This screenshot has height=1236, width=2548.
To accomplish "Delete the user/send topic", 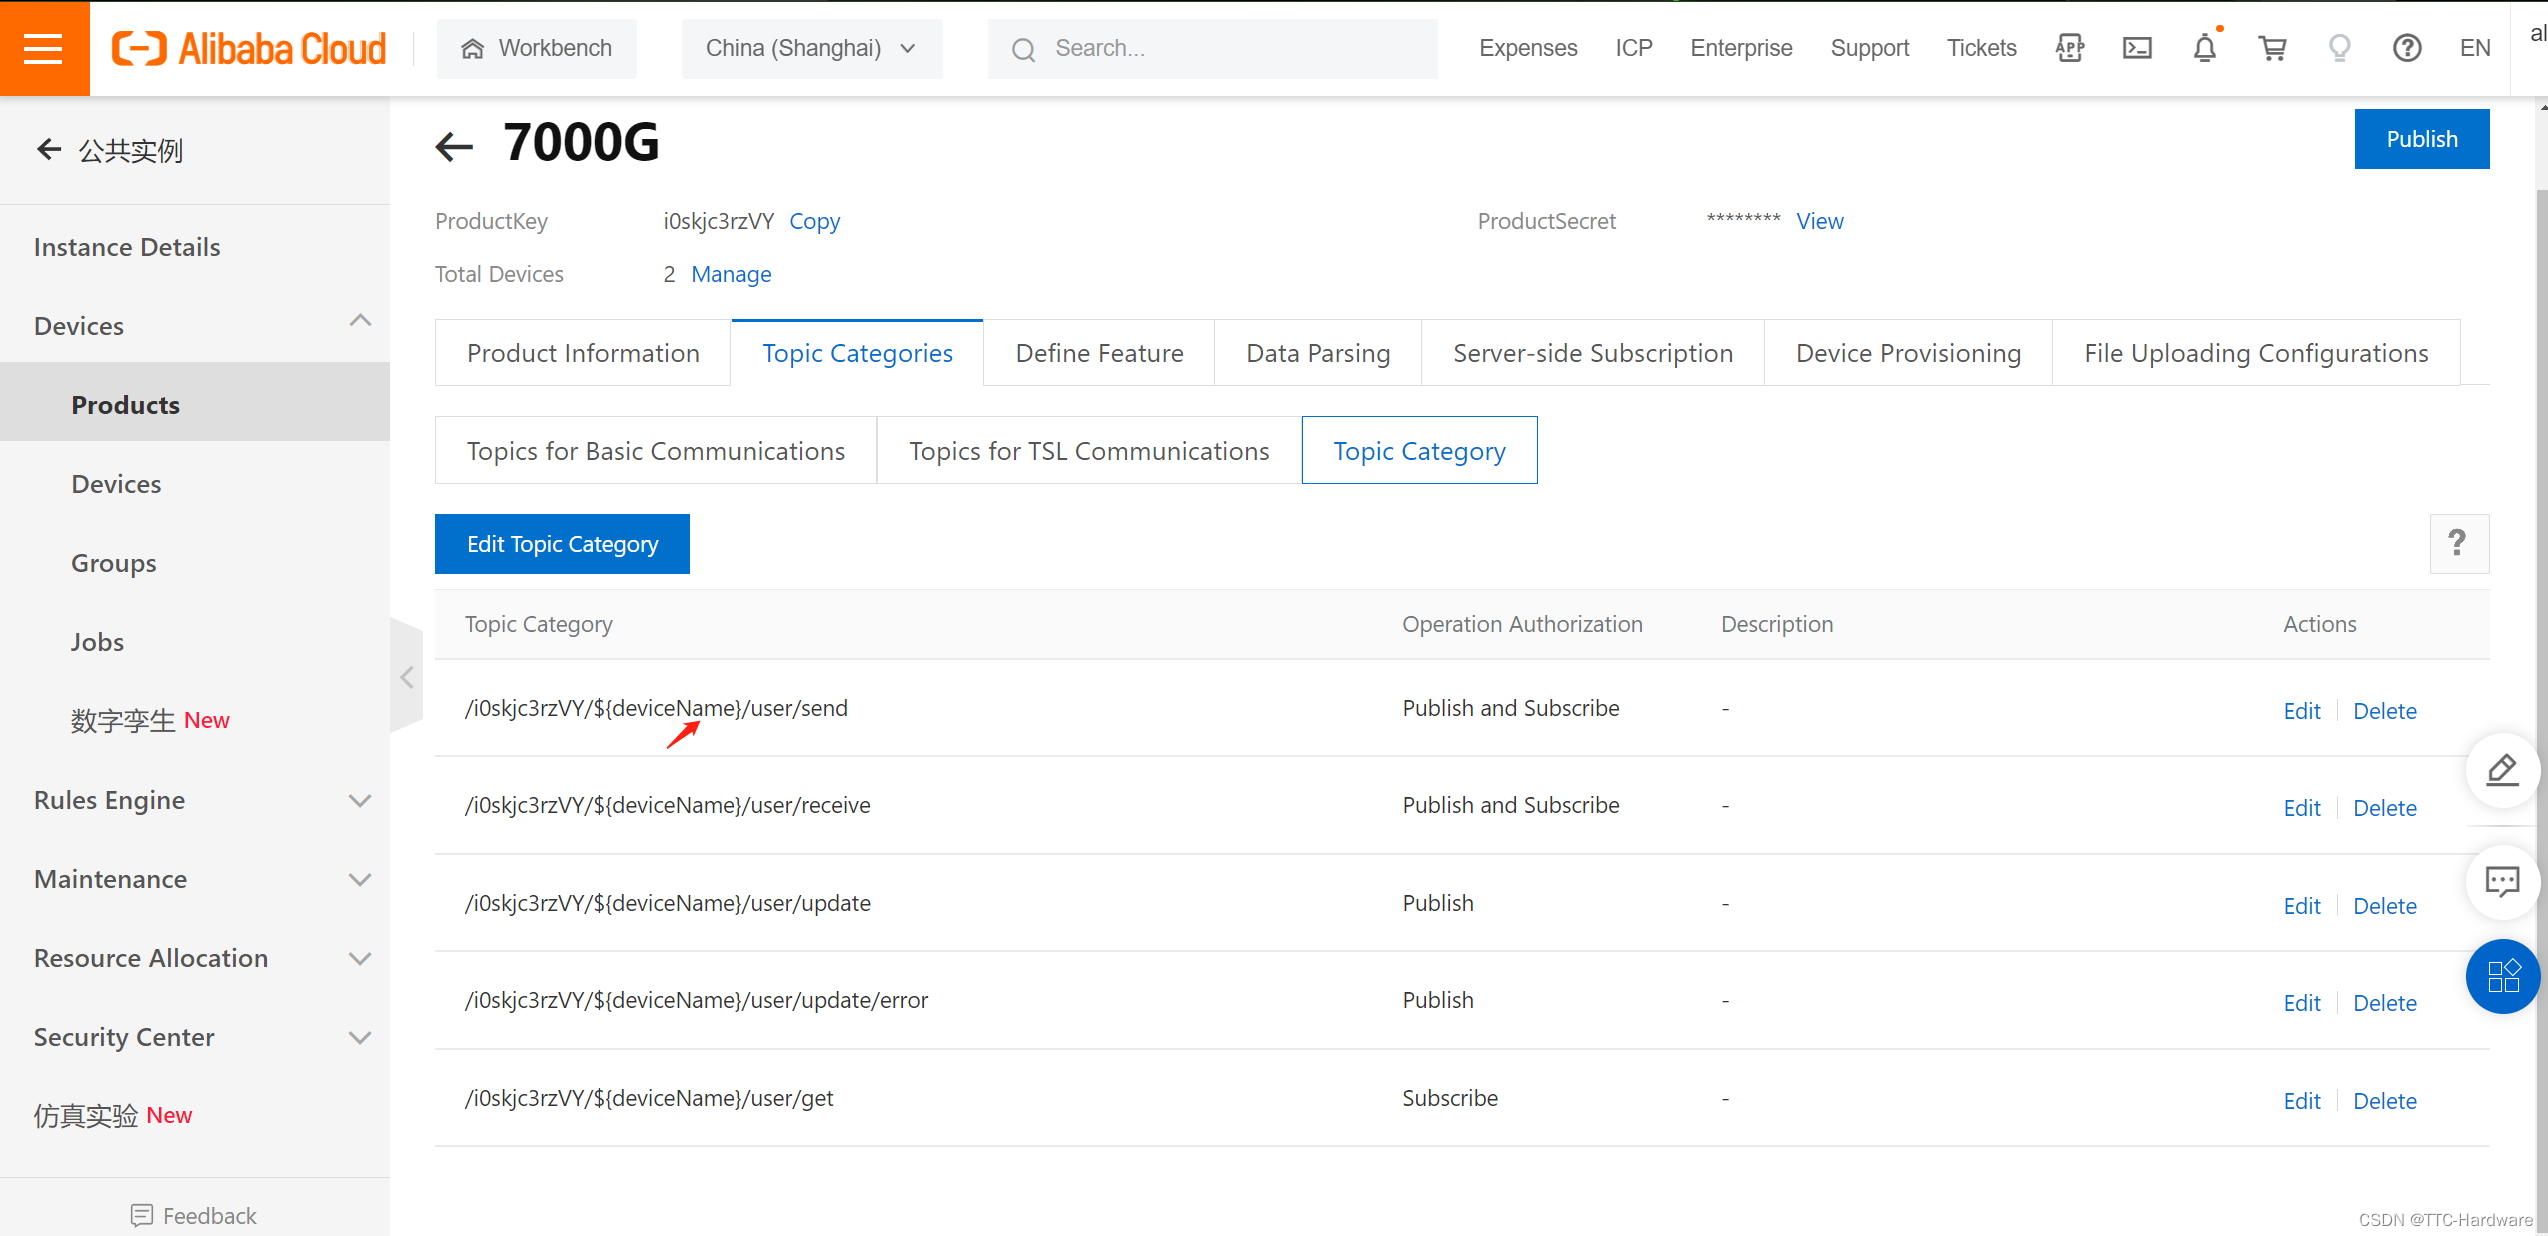I will point(2384,711).
